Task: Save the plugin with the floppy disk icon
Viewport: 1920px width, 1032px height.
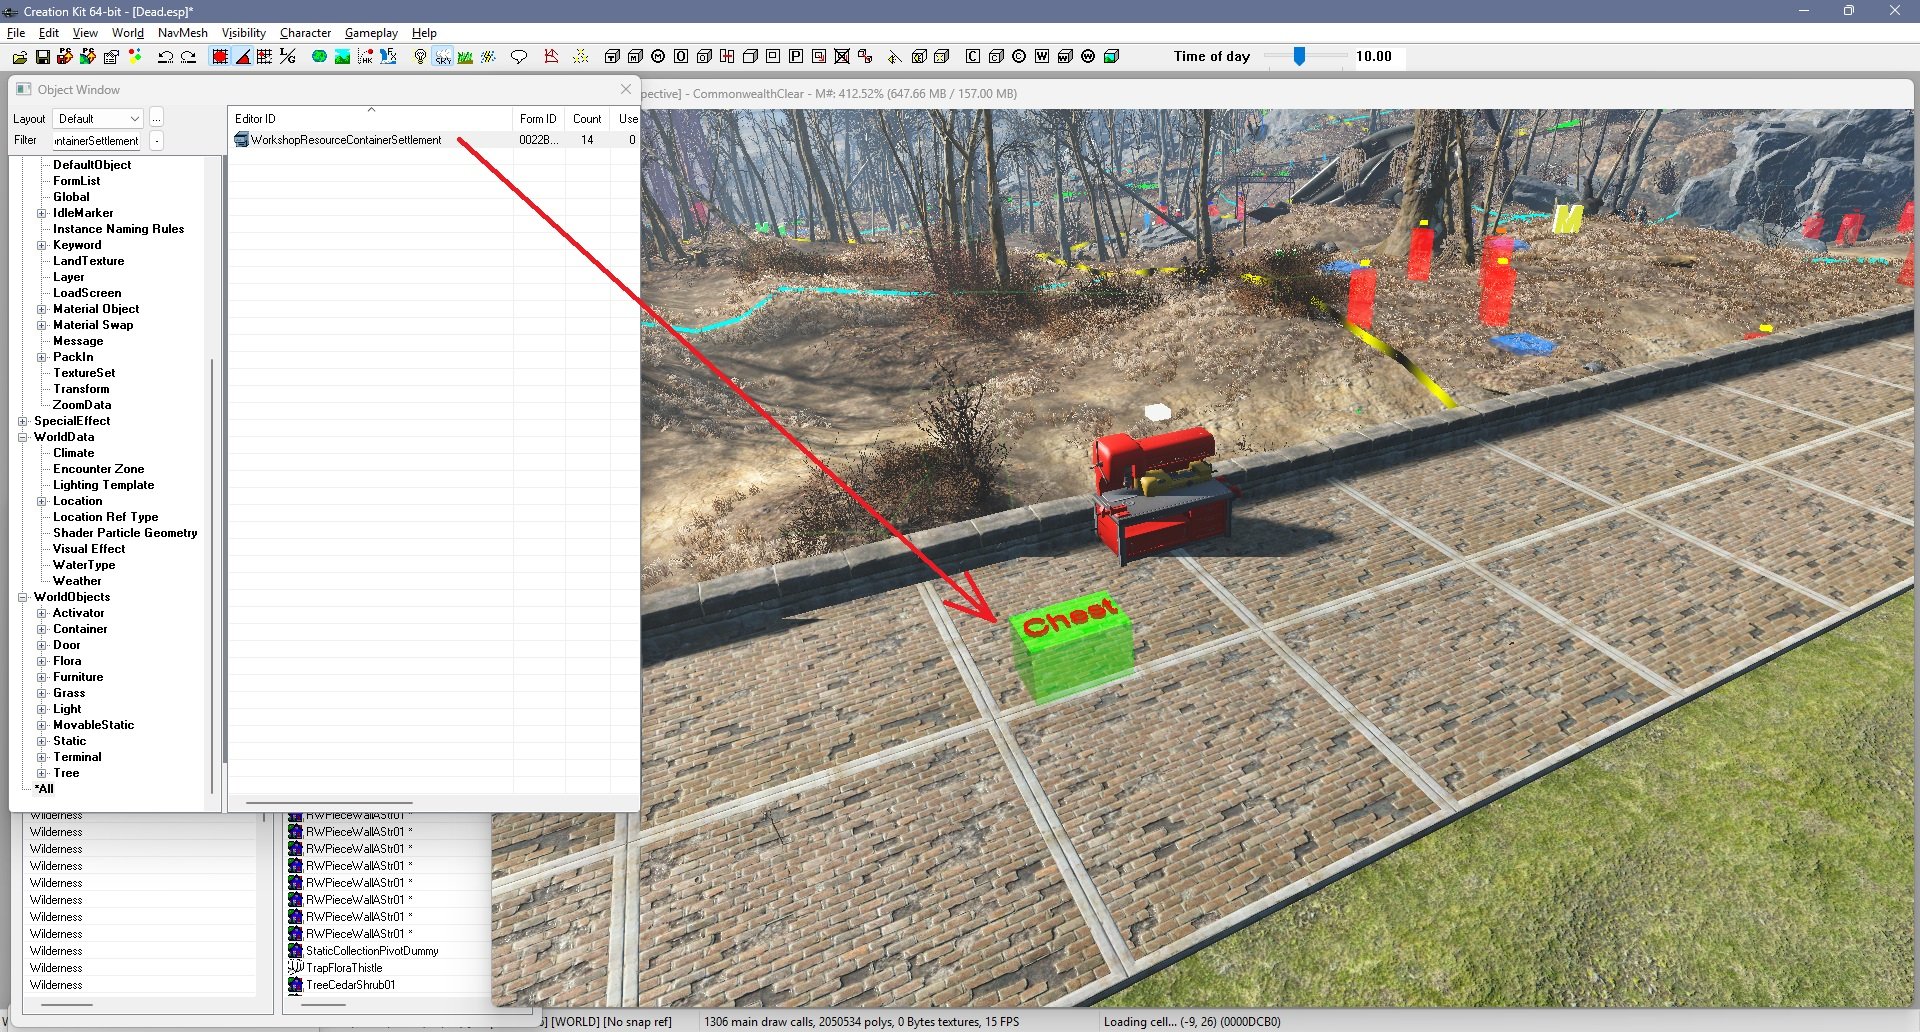Action: point(43,57)
